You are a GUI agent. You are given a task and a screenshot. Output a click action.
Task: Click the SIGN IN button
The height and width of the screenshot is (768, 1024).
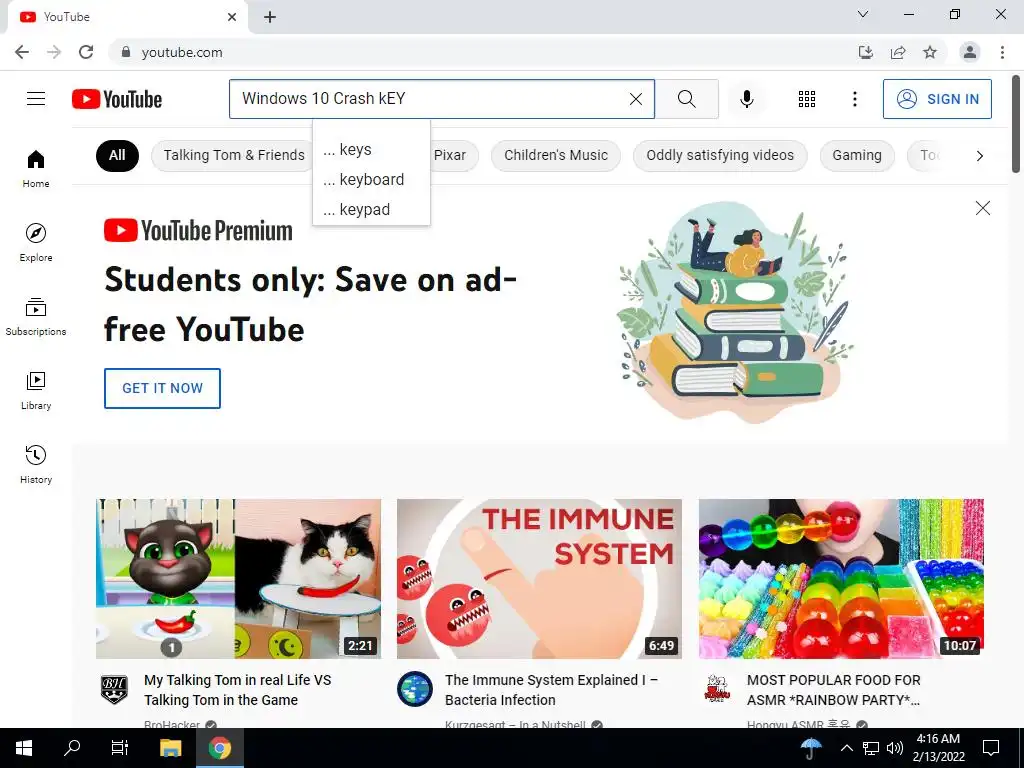[937, 99]
